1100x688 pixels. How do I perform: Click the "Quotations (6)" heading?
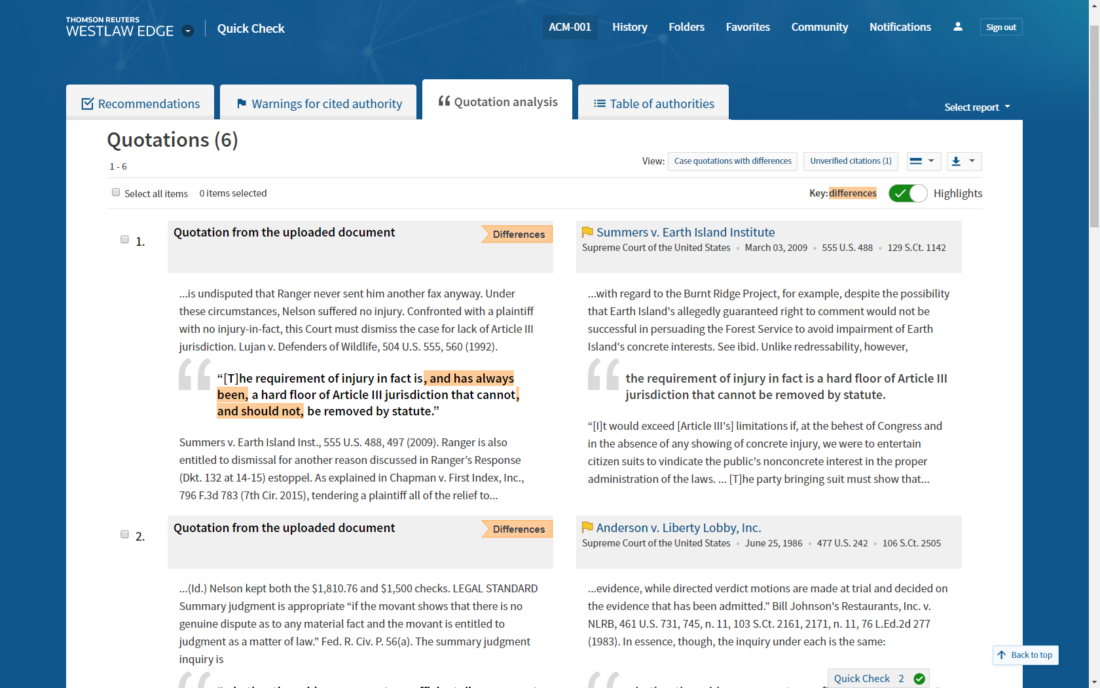tap(173, 140)
